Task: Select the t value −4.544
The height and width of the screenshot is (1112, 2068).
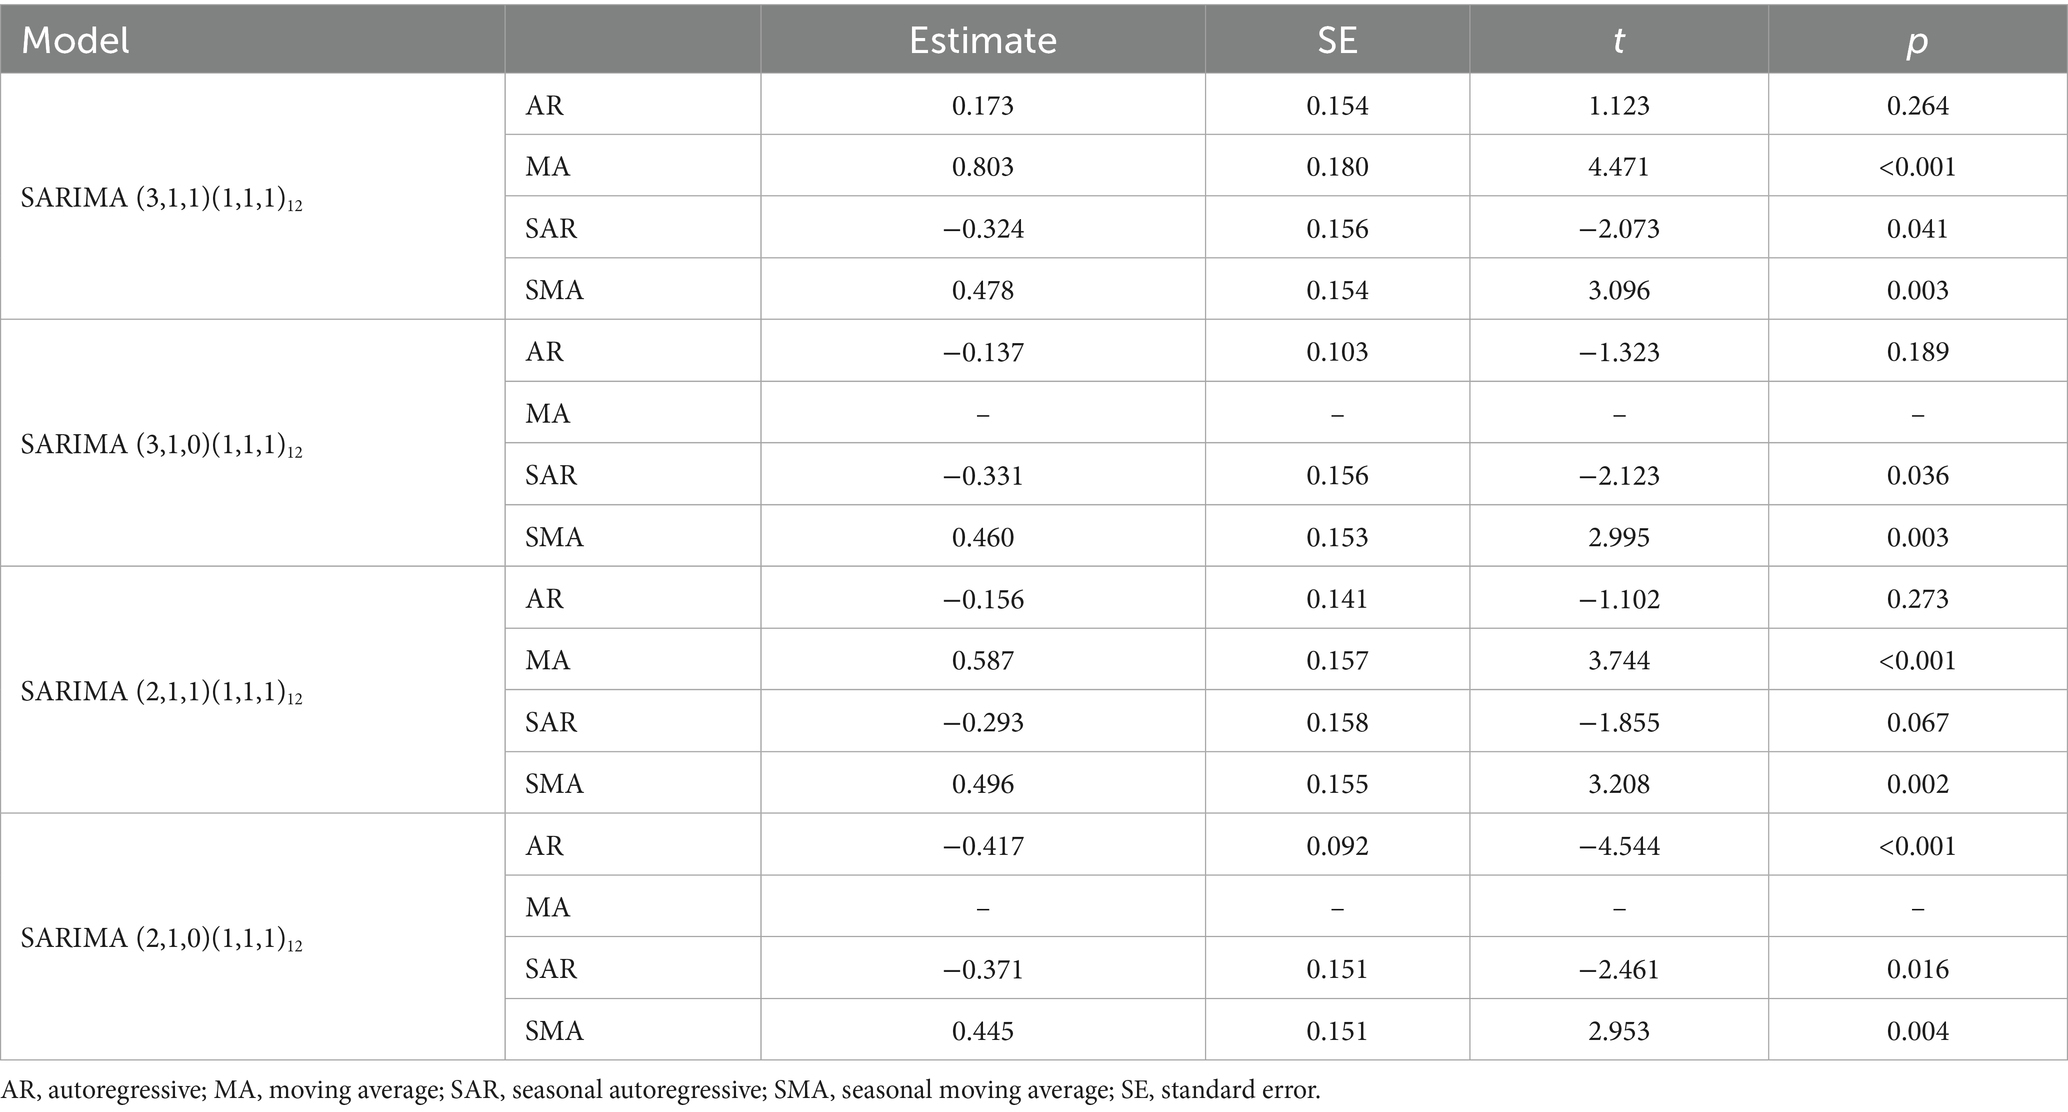Action: [x=1618, y=846]
